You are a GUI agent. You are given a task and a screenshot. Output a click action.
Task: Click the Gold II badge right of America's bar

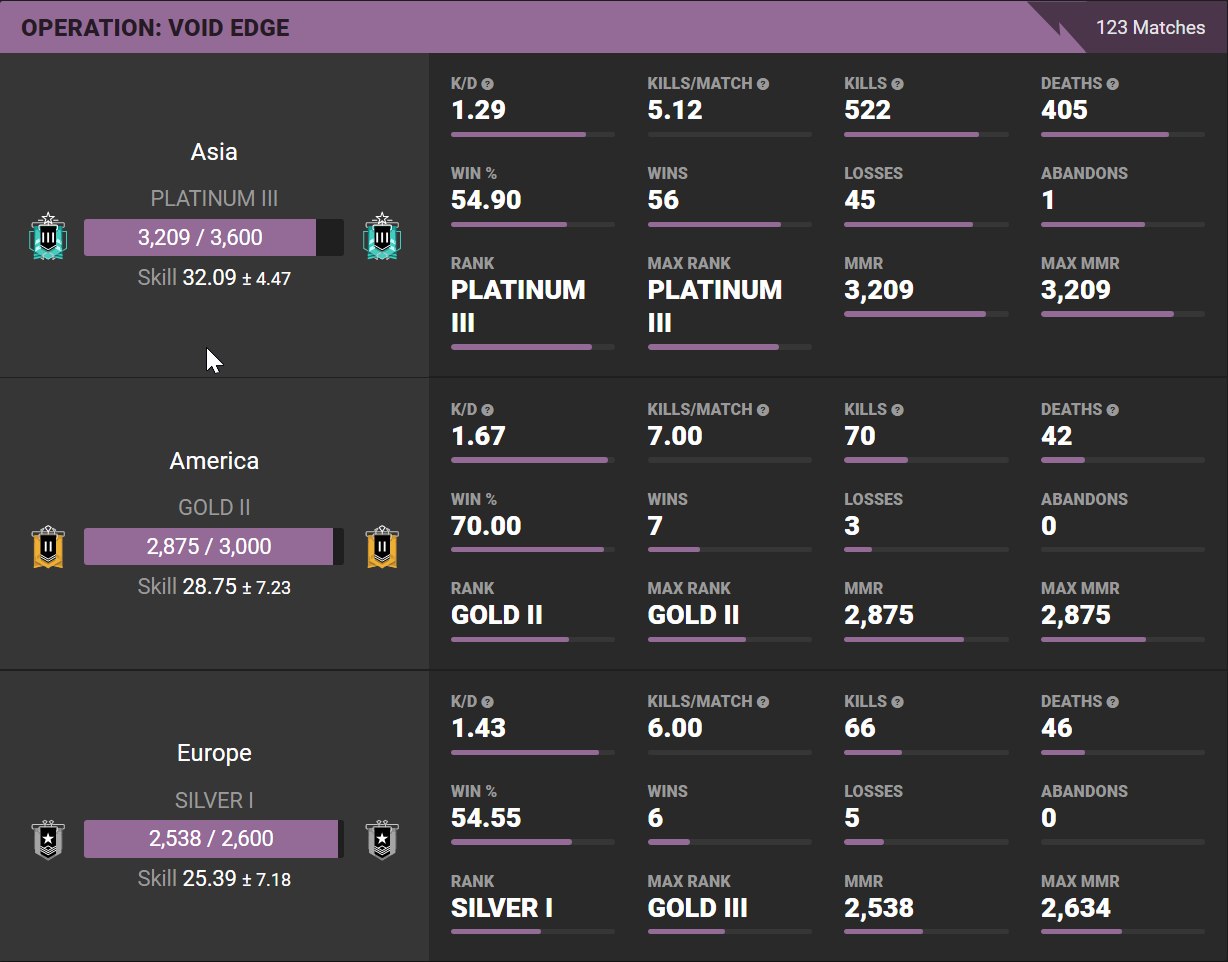point(382,546)
